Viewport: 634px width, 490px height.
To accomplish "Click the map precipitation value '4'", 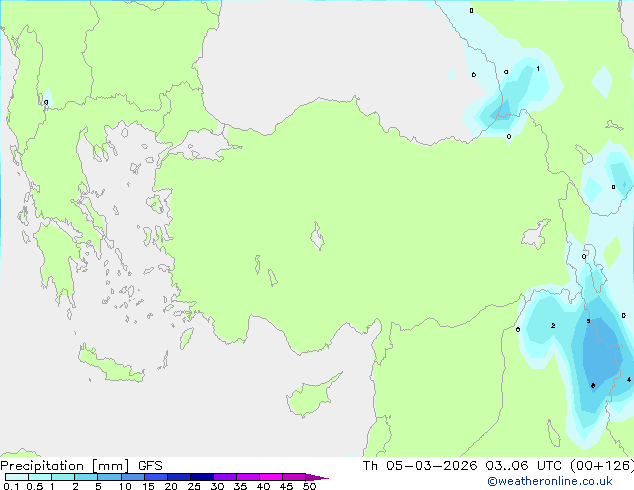I will coord(629,380).
